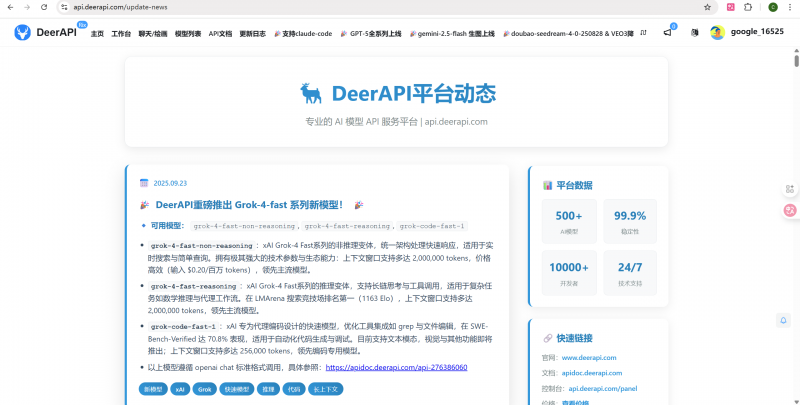This screenshot has height=405, width=800.
Task: Click the pink translate floating icon
Action: click(x=790, y=210)
